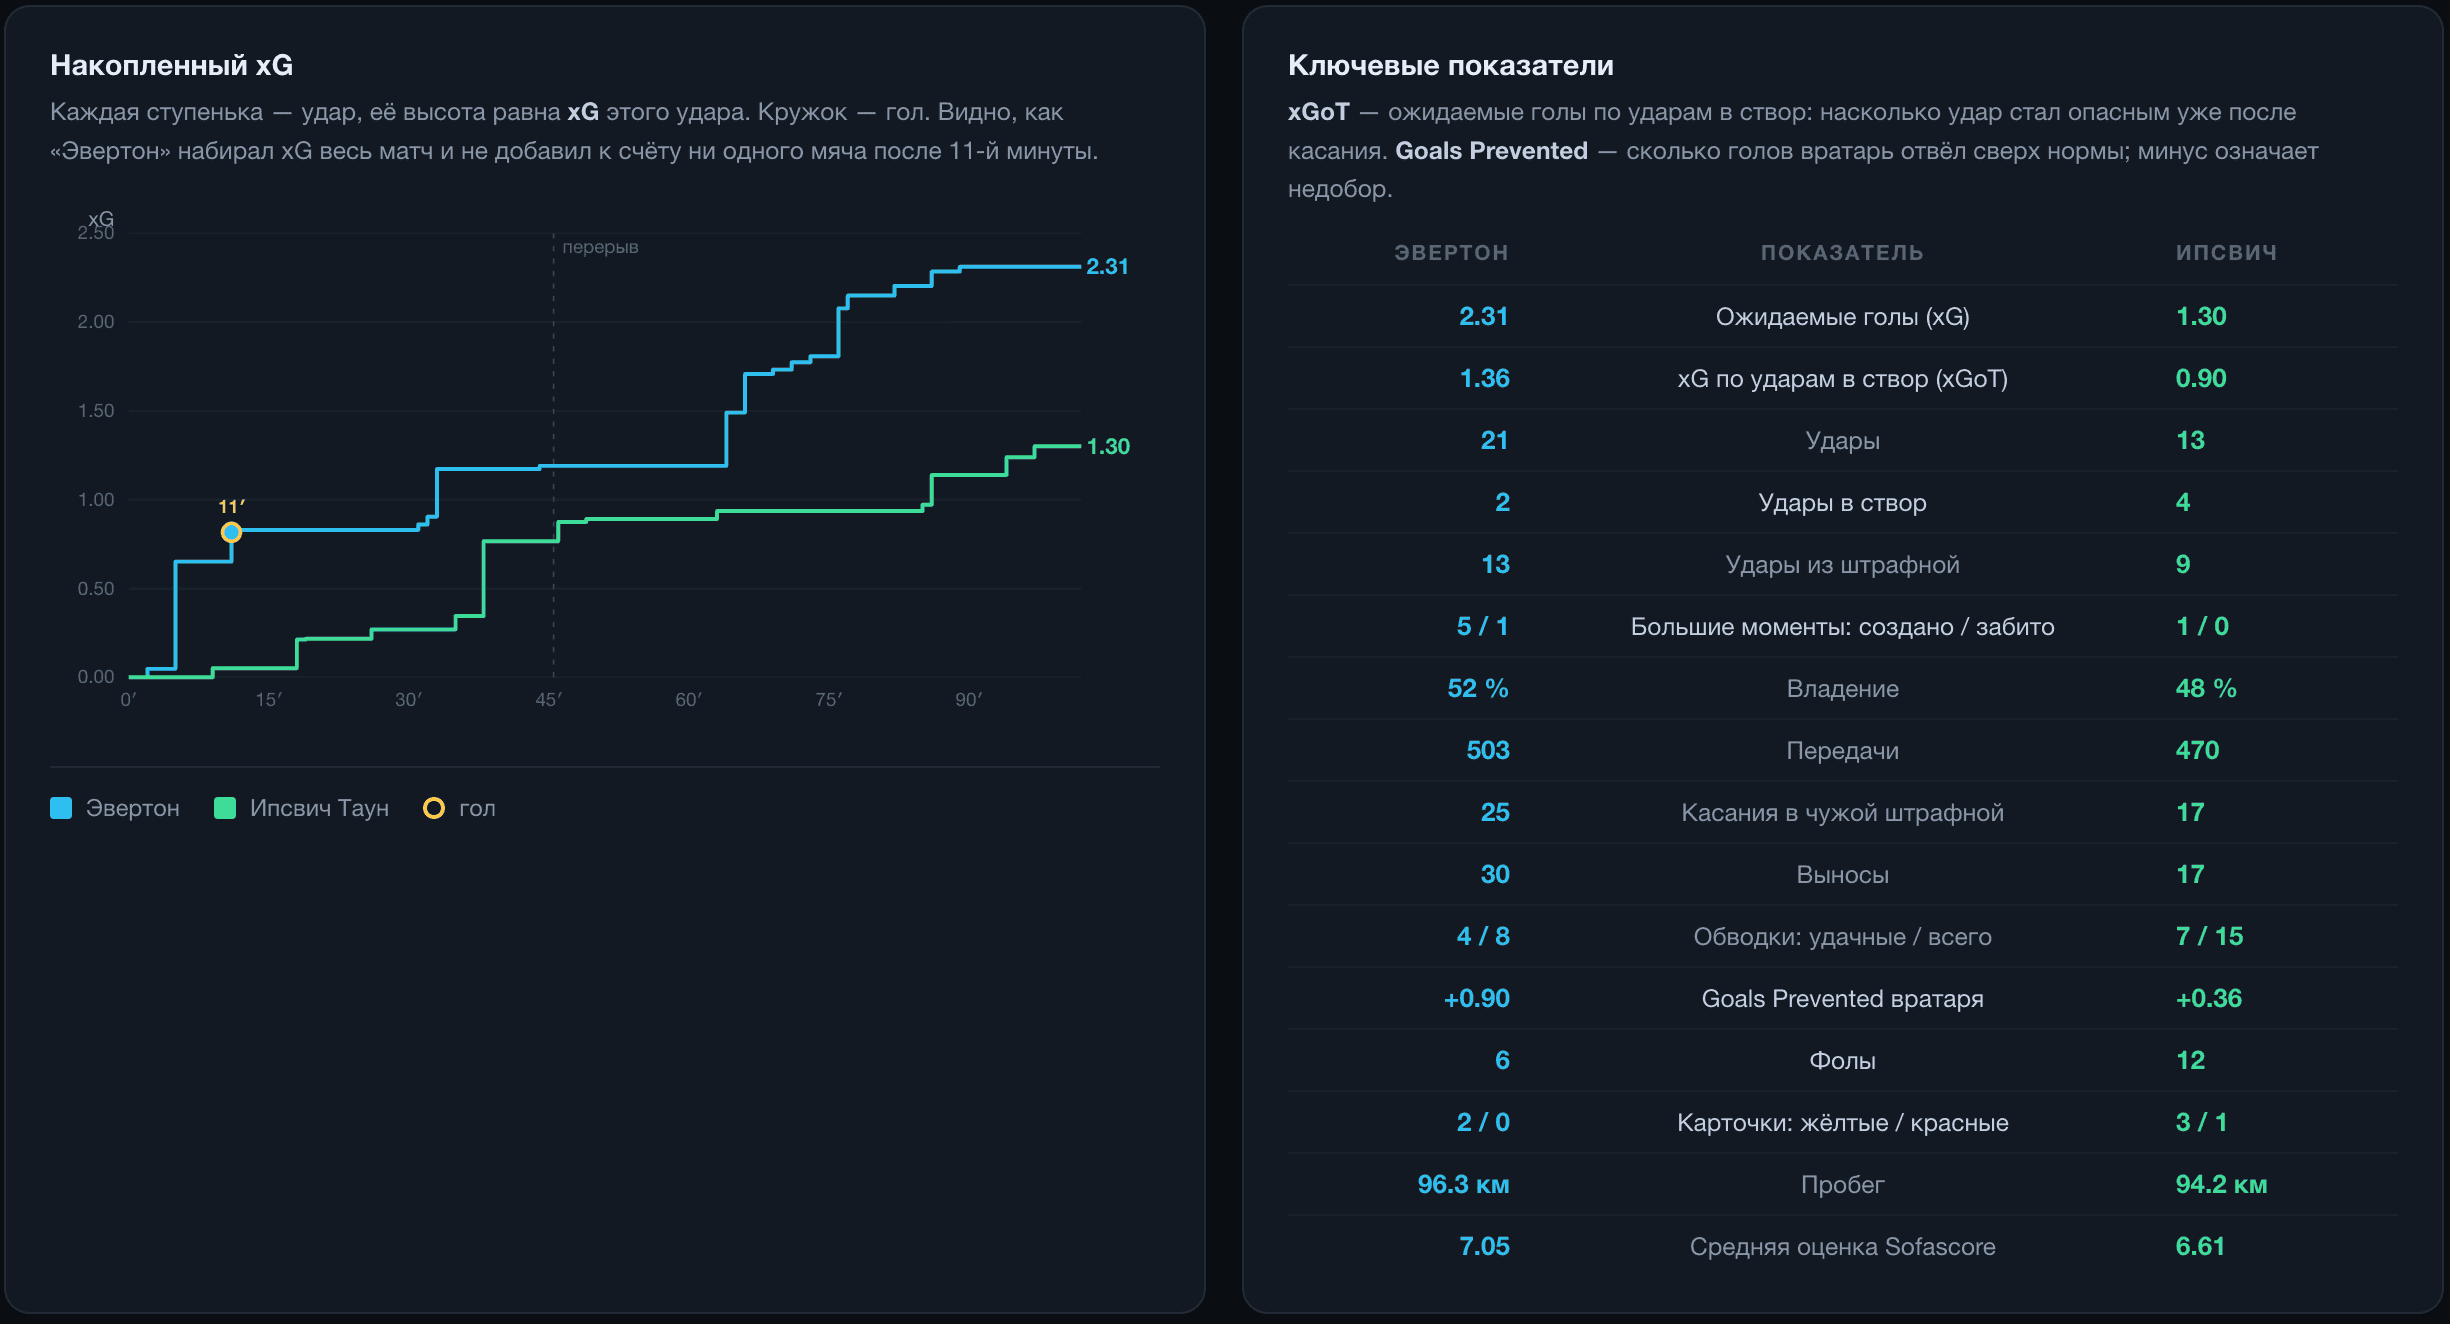
Task: Click the 11′ goal marker on the chart
Action: pos(231,532)
